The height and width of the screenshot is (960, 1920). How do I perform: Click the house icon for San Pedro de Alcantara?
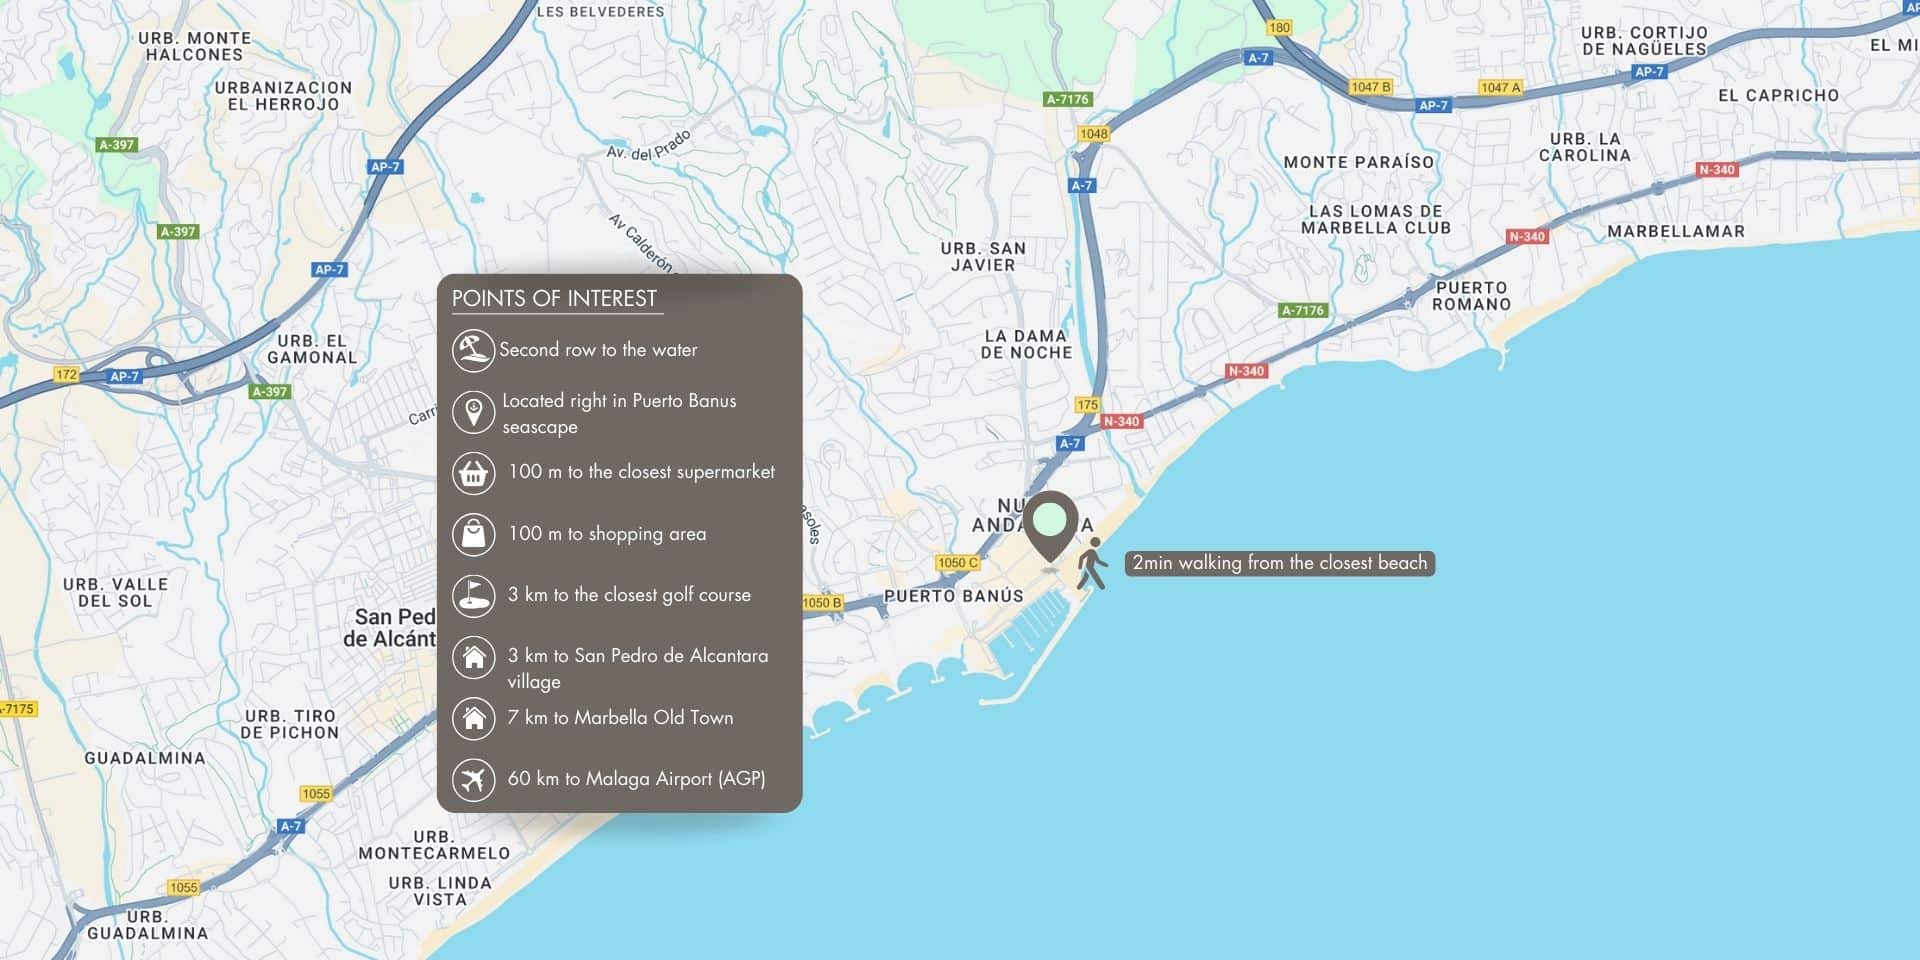(473, 657)
